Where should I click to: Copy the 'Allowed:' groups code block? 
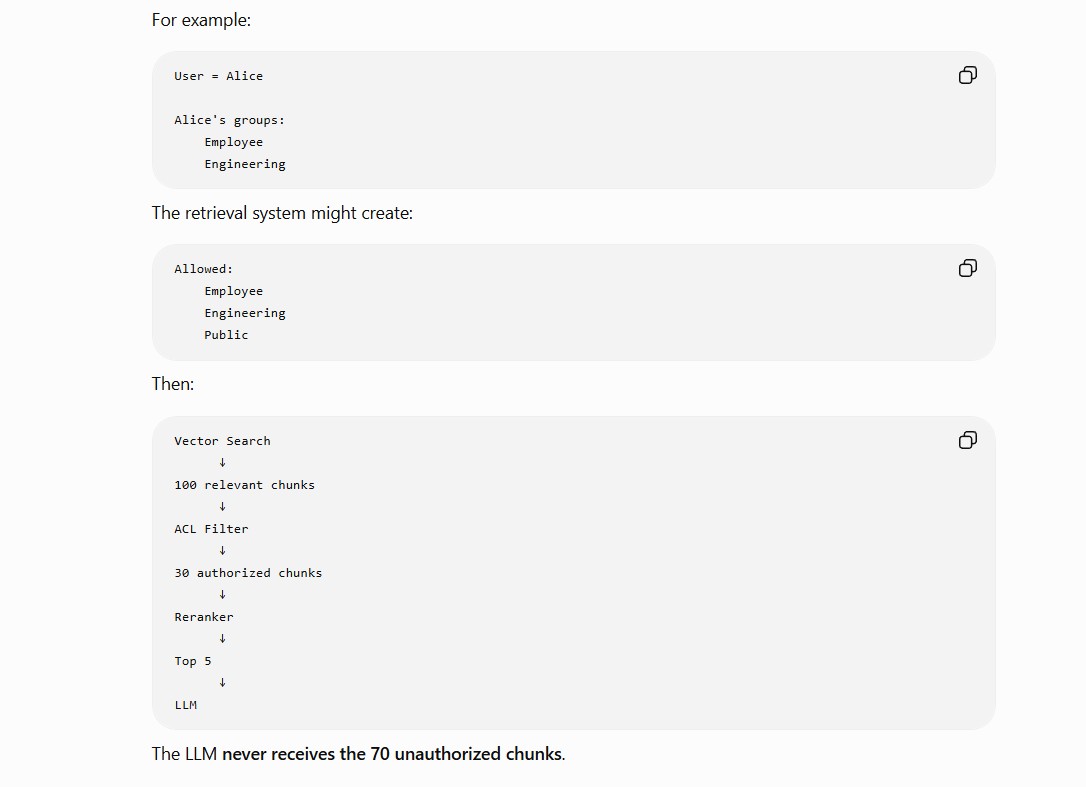click(x=968, y=268)
